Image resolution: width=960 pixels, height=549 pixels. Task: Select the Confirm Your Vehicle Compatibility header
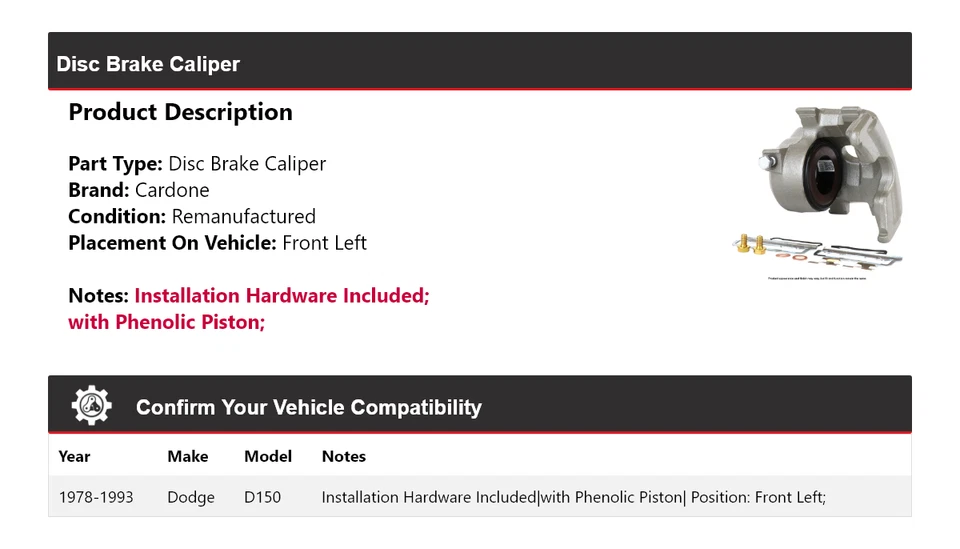coord(308,407)
